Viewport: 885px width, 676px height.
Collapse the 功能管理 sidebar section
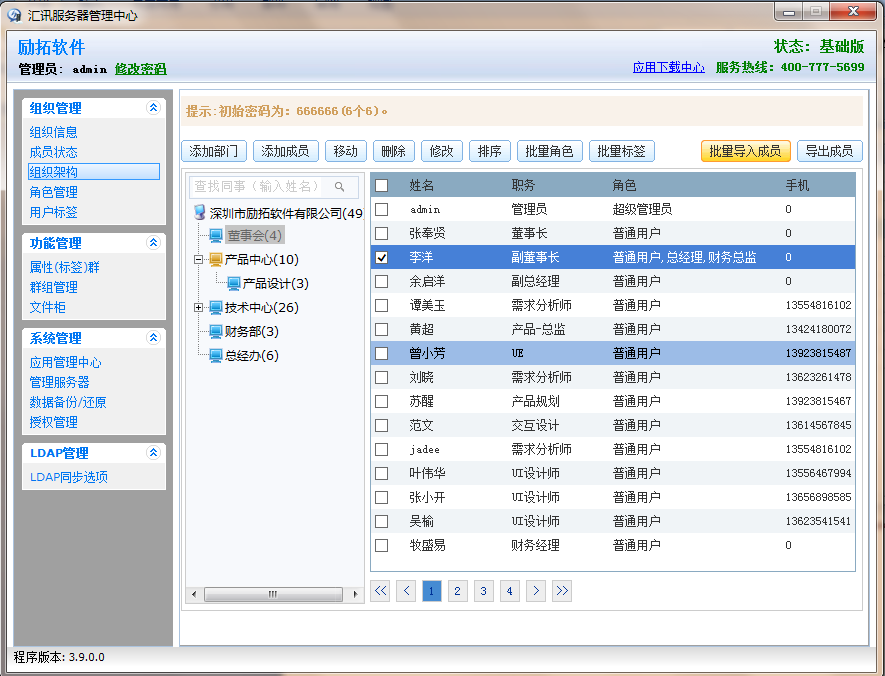pos(153,243)
